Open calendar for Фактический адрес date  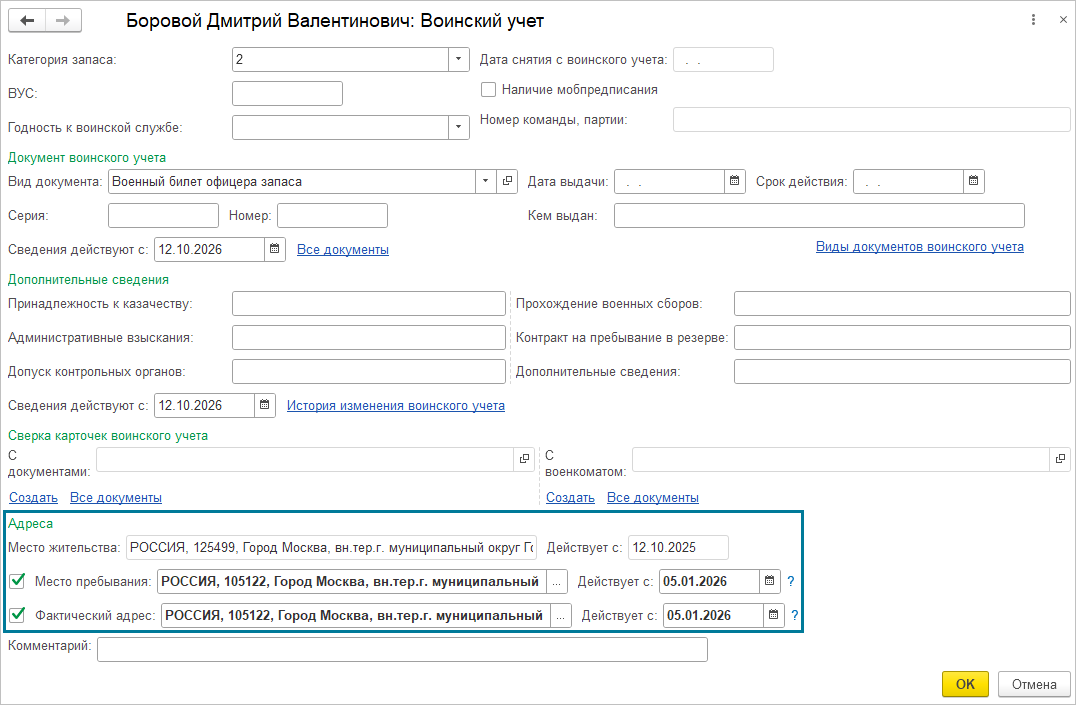coord(774,615)
